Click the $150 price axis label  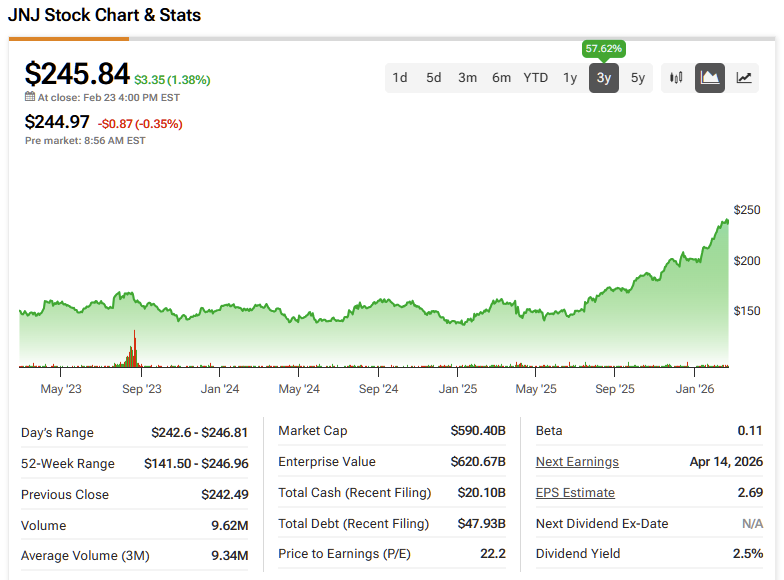pyautogui.click(x=746, y=311)
